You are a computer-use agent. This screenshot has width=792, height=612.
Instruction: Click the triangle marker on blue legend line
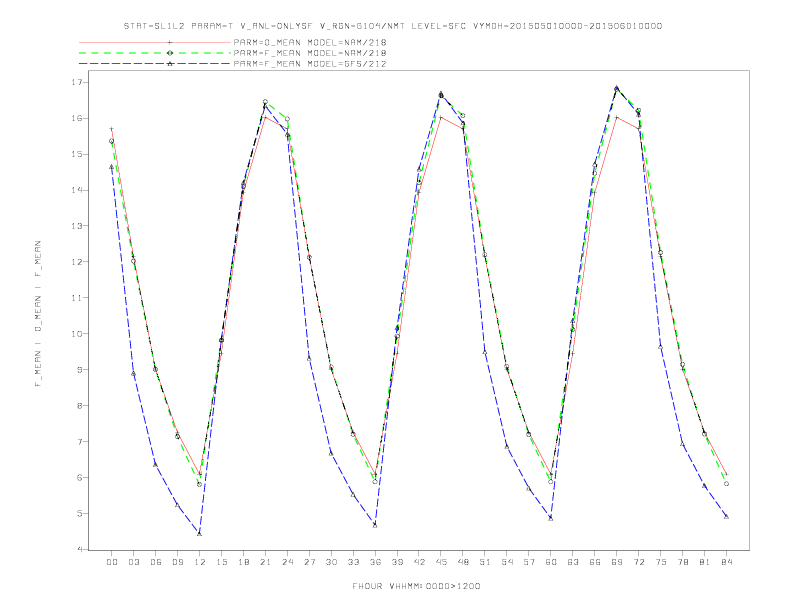(x=170, y=64)
